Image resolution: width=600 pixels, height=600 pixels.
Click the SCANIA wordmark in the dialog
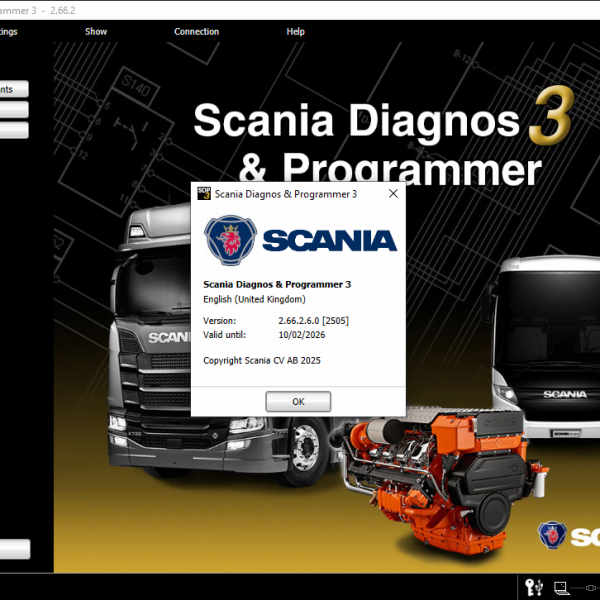(x=329, y=241)
